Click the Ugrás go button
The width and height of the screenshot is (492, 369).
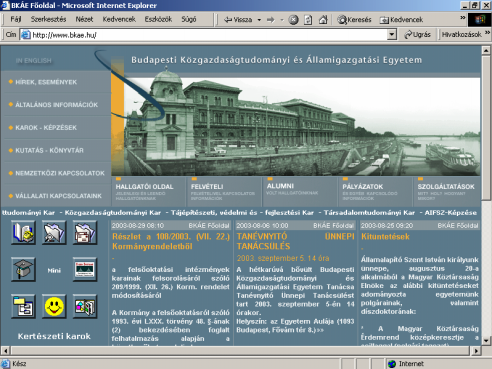pos(417,34)
